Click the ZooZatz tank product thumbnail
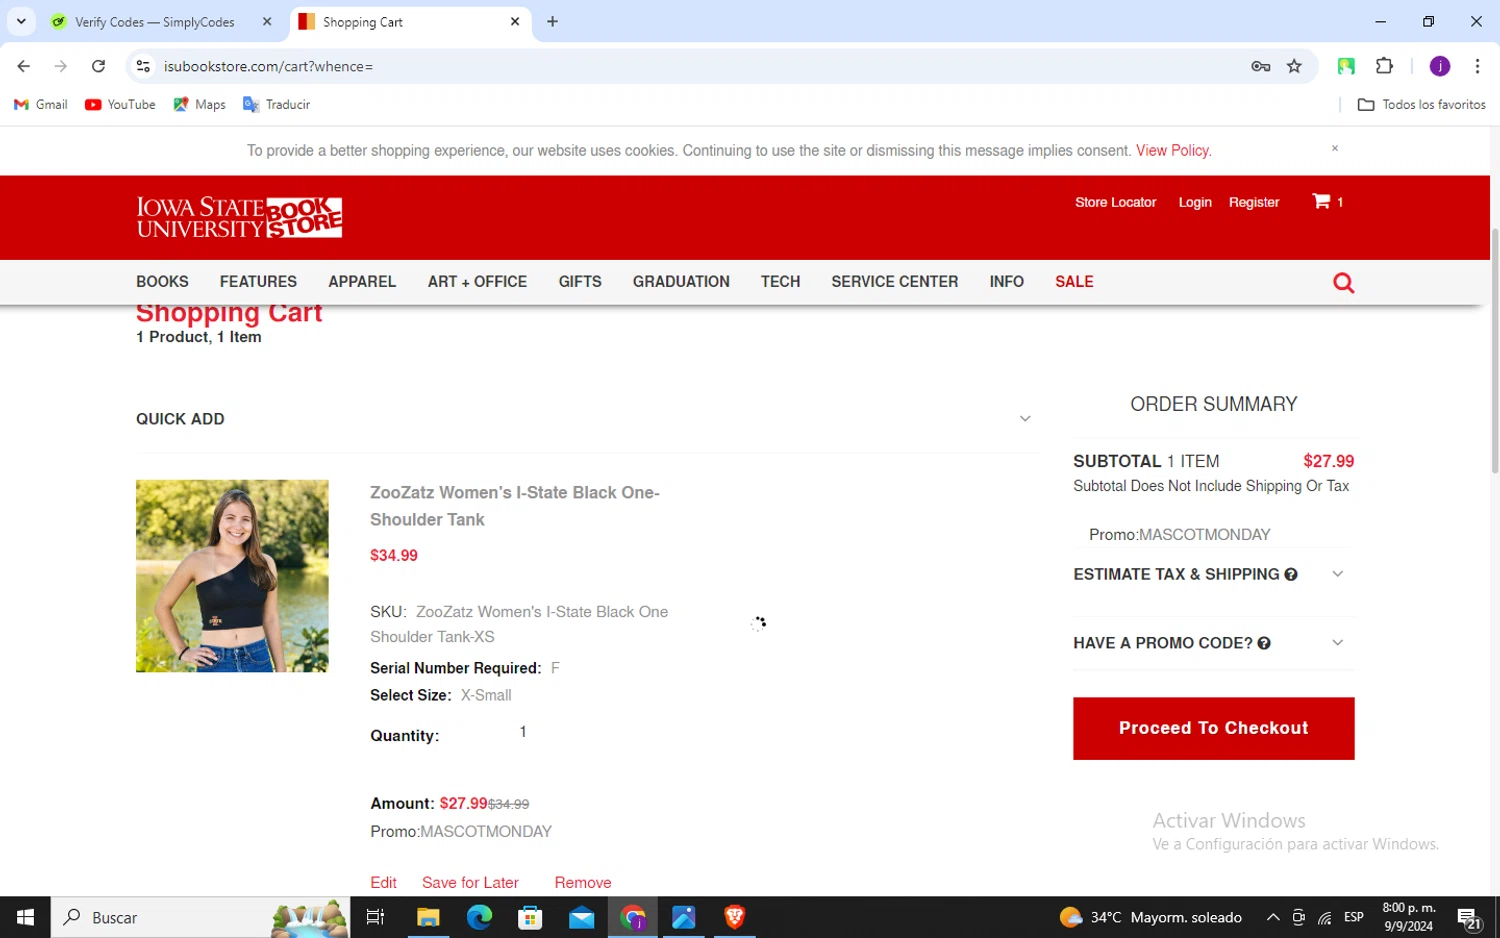 point(232,576)
